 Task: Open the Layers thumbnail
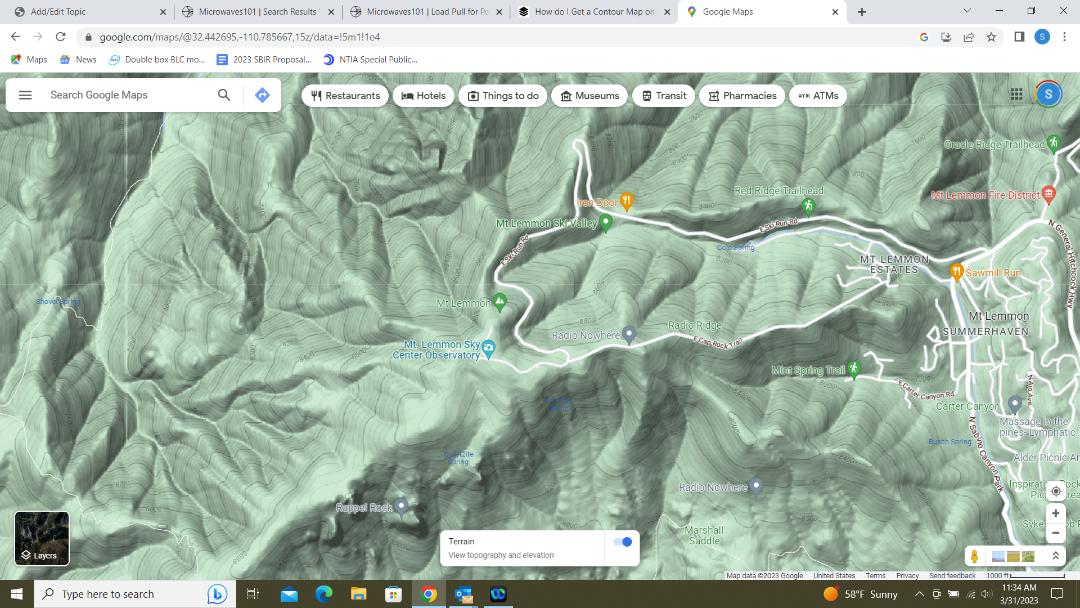click(x=42, y=538)
